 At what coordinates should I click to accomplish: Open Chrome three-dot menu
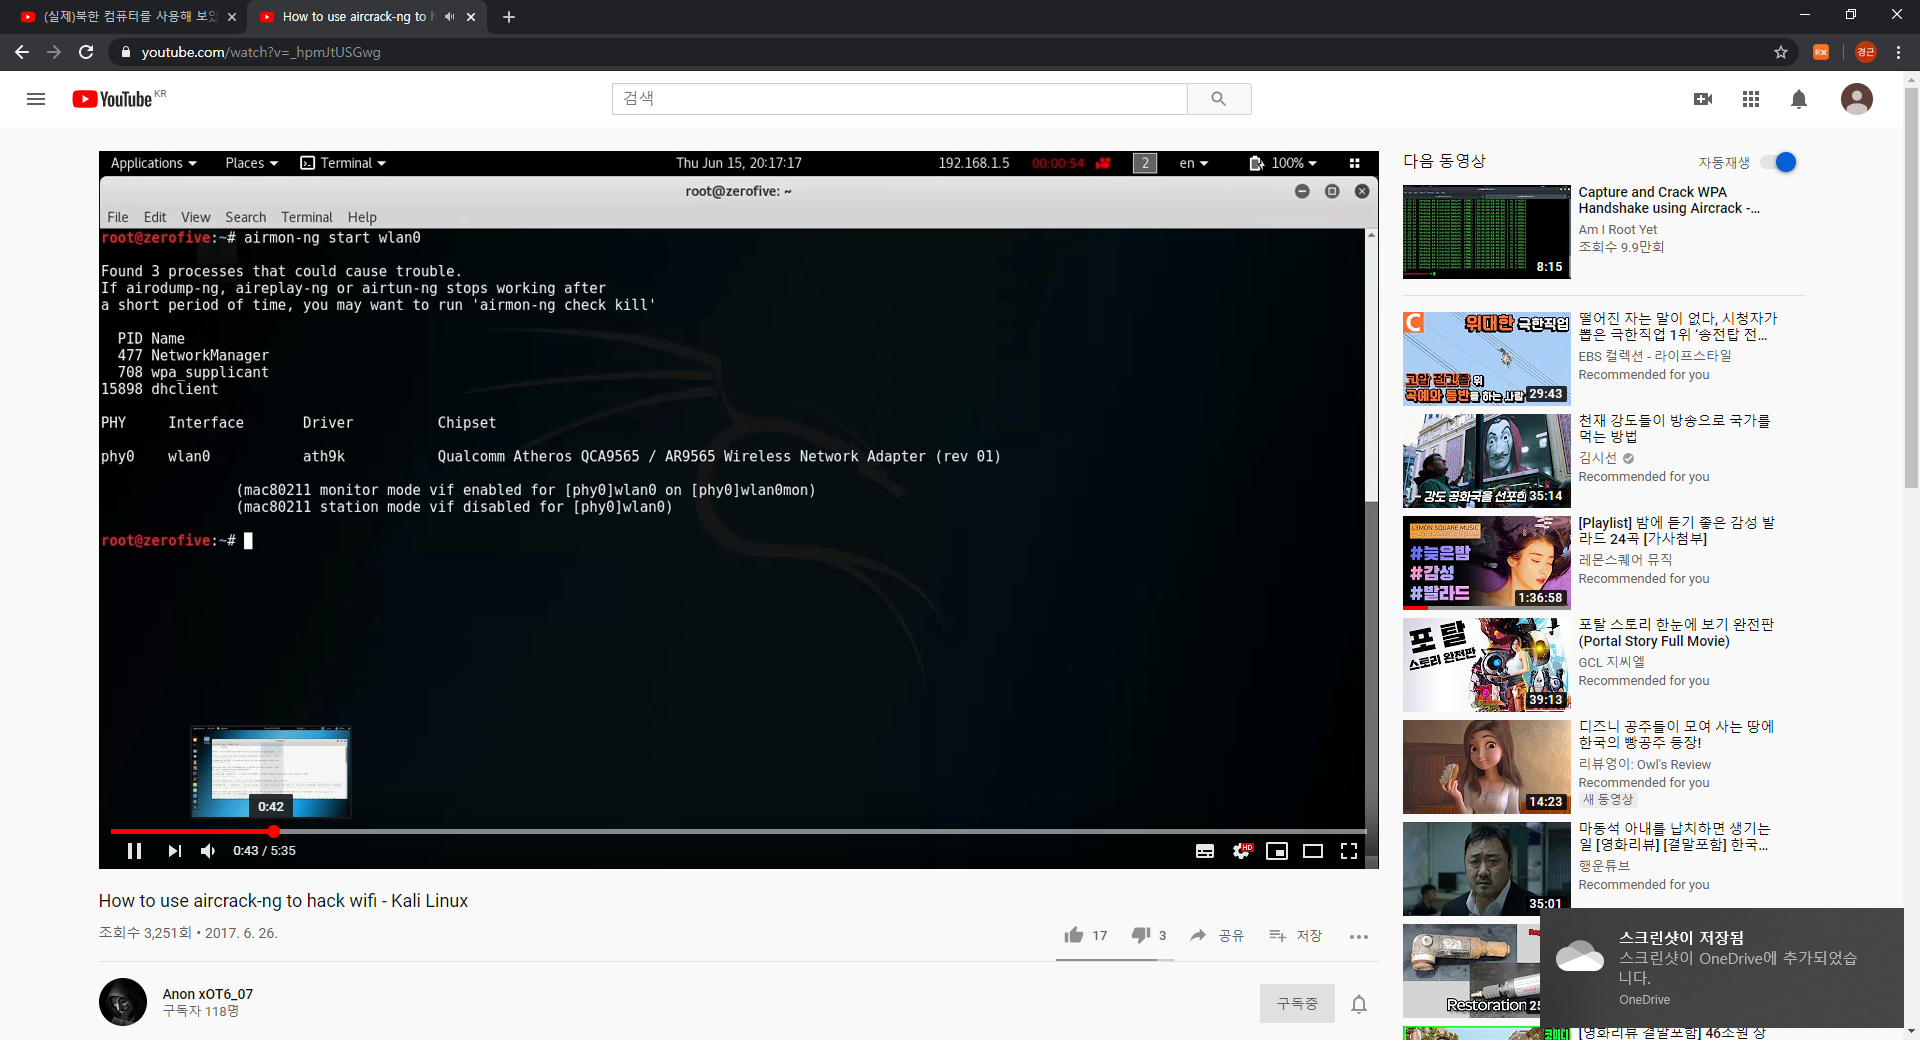click(1898, 52)
